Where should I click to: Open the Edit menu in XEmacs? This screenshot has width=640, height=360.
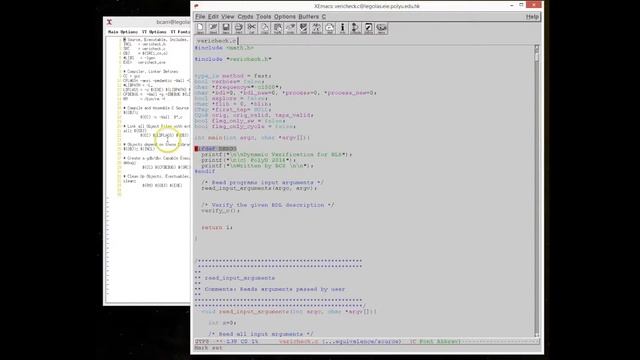213,17
